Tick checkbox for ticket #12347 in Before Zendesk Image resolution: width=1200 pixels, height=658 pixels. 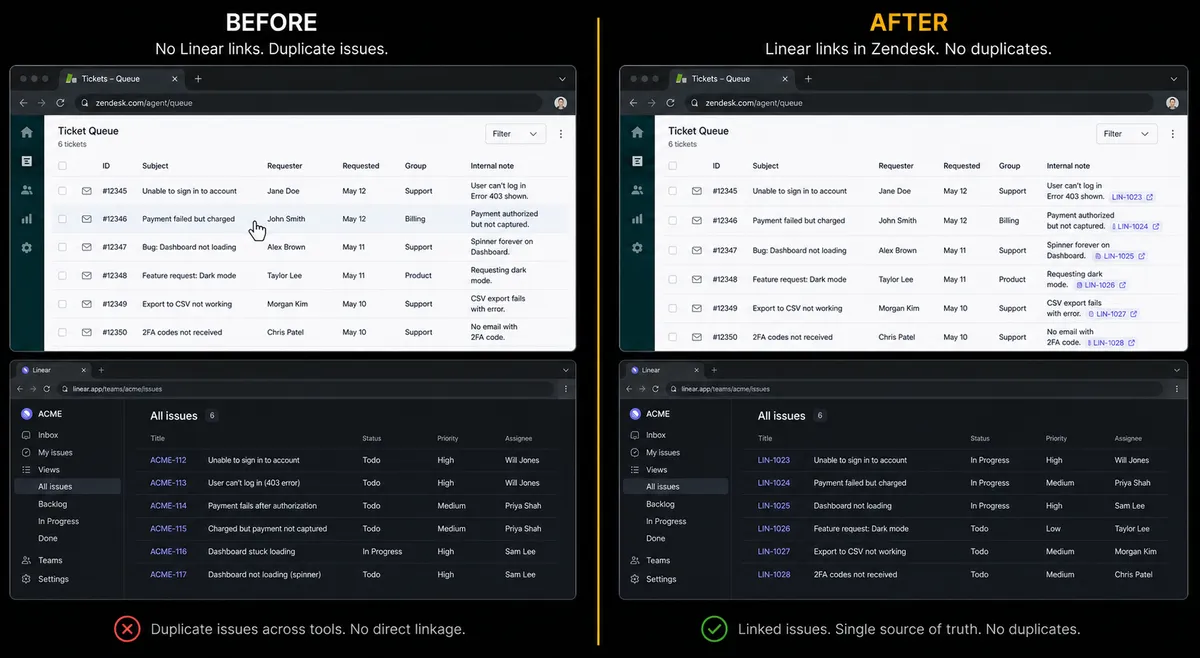click(63, 247)
